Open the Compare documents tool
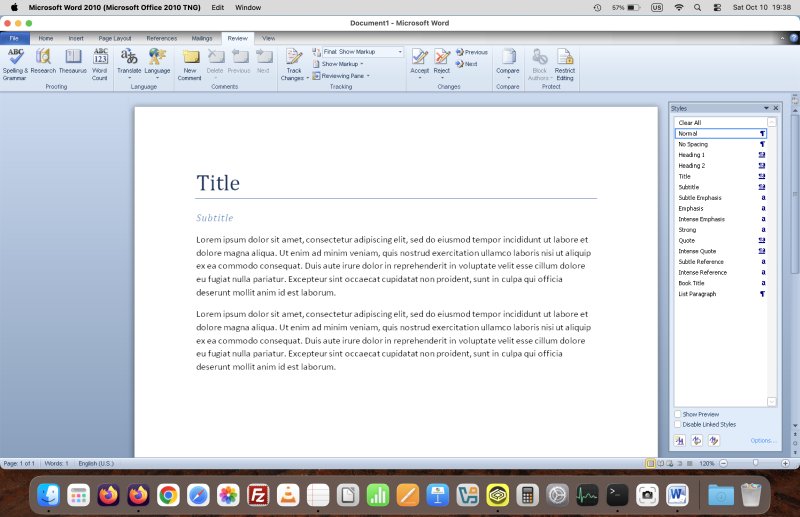 click(508, 63)
